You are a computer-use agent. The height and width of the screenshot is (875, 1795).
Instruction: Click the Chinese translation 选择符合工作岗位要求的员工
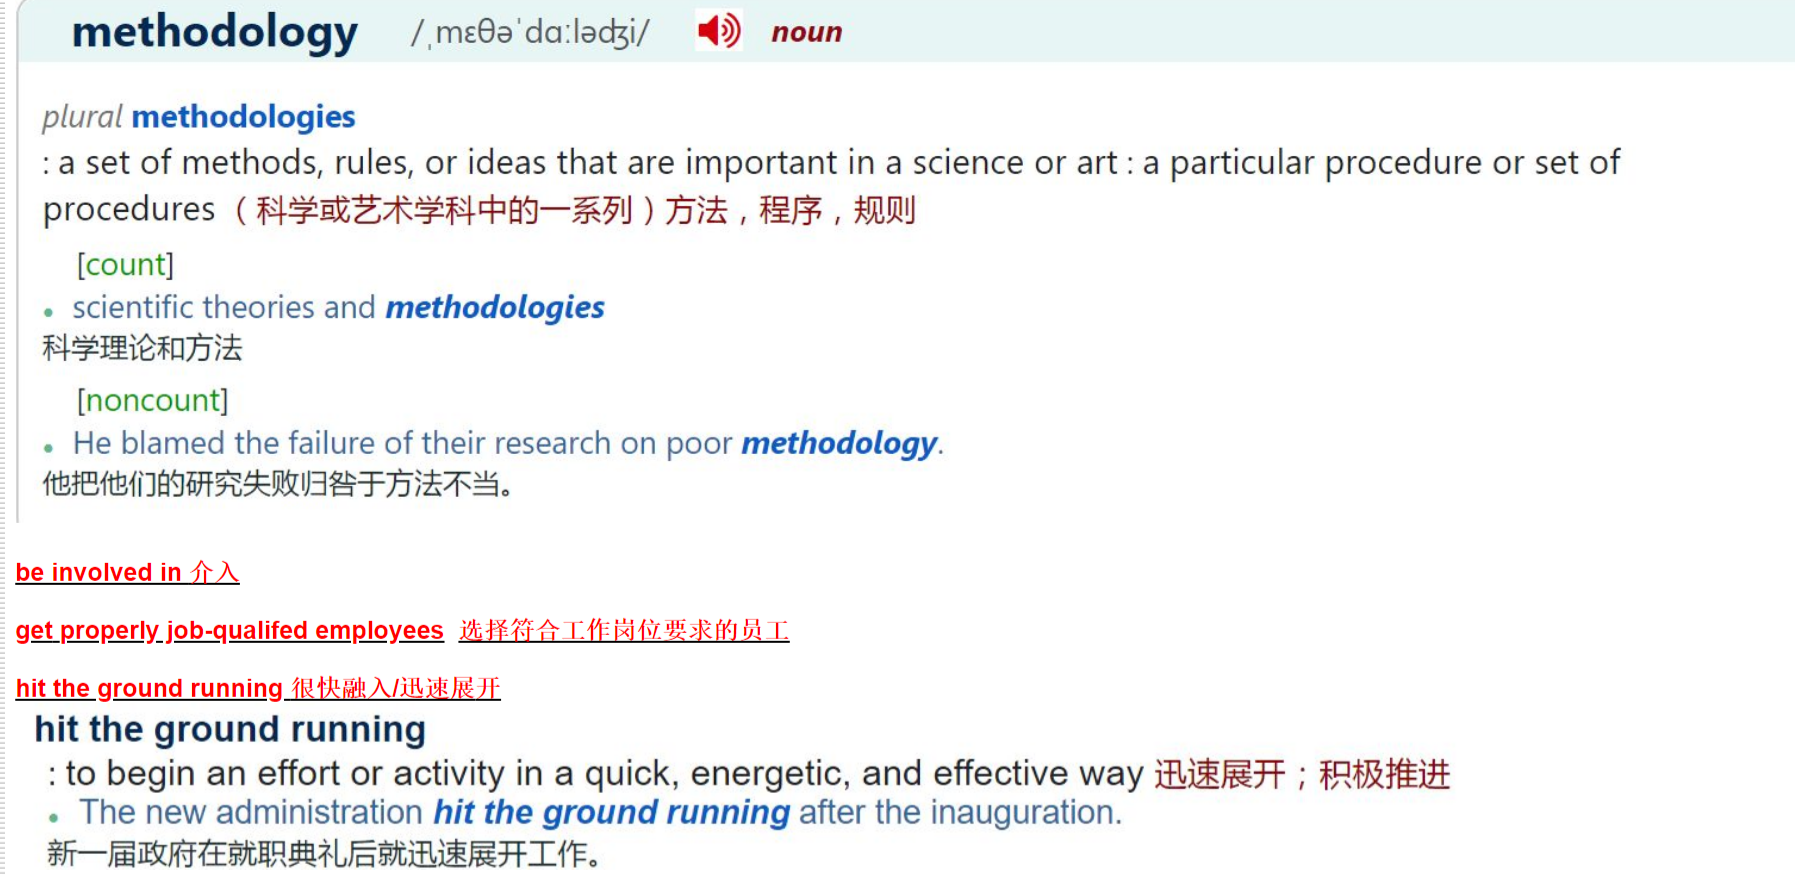(x=624, y=630)
